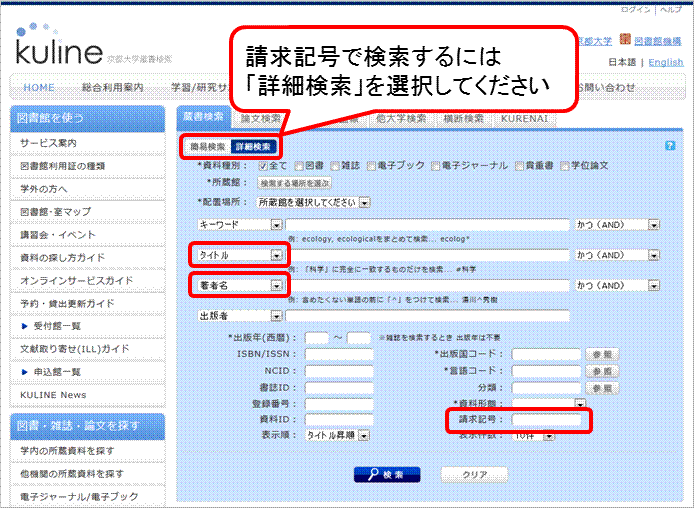
Task: Click the クリア button
Action: 474,474
